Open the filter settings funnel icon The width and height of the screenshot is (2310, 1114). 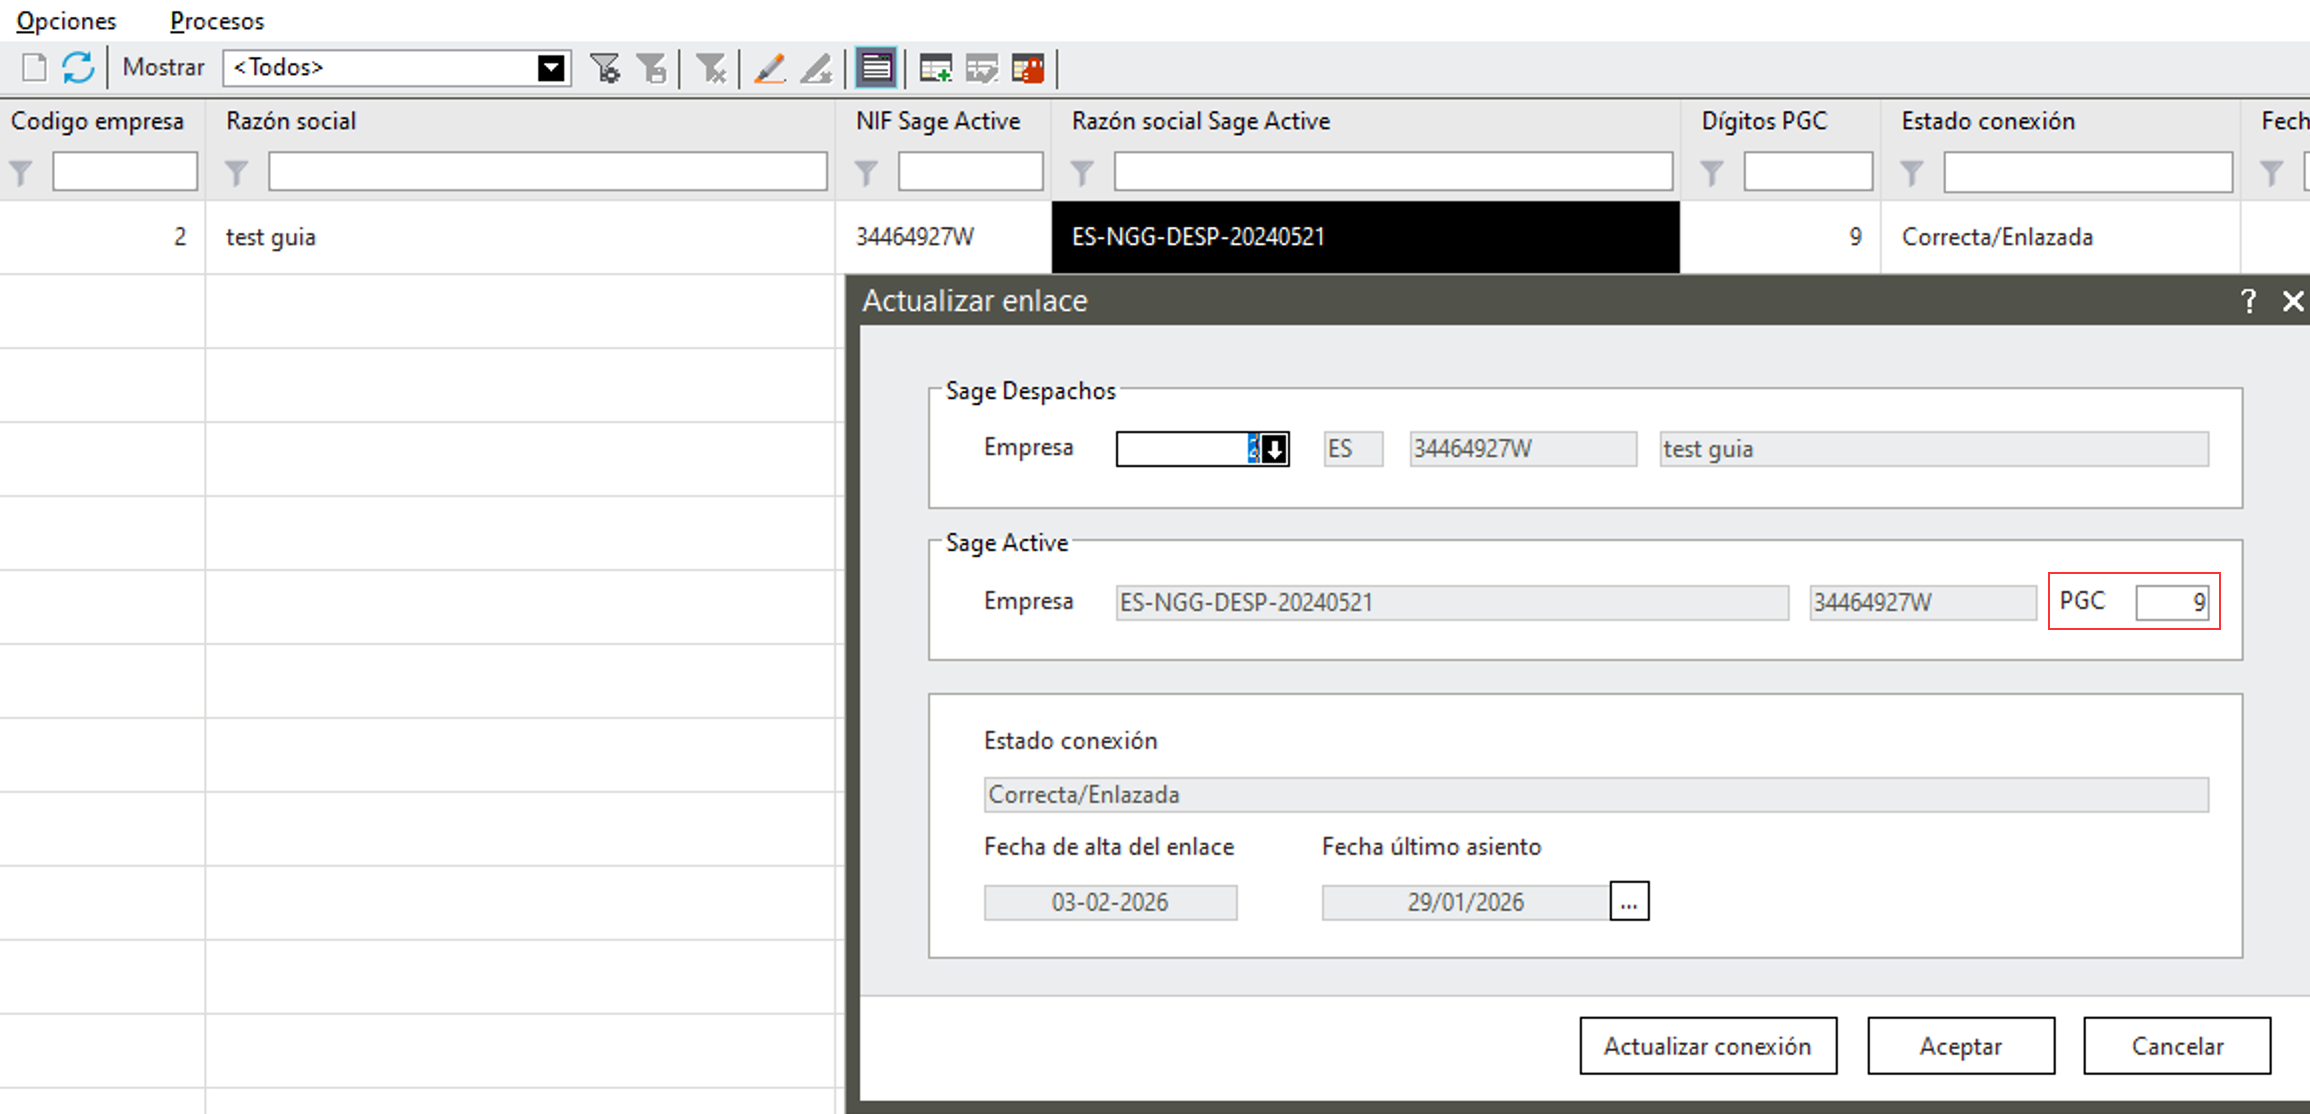(x=605, y=68)
